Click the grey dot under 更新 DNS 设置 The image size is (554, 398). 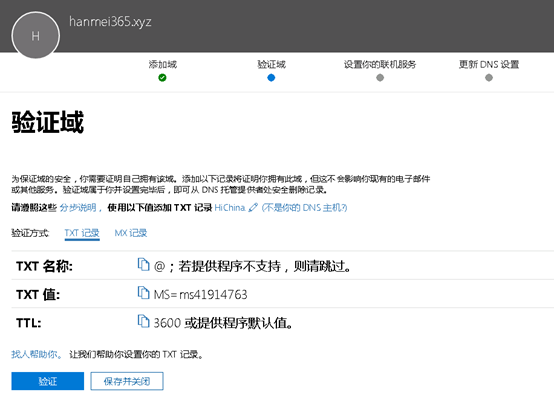click(489, 77)
